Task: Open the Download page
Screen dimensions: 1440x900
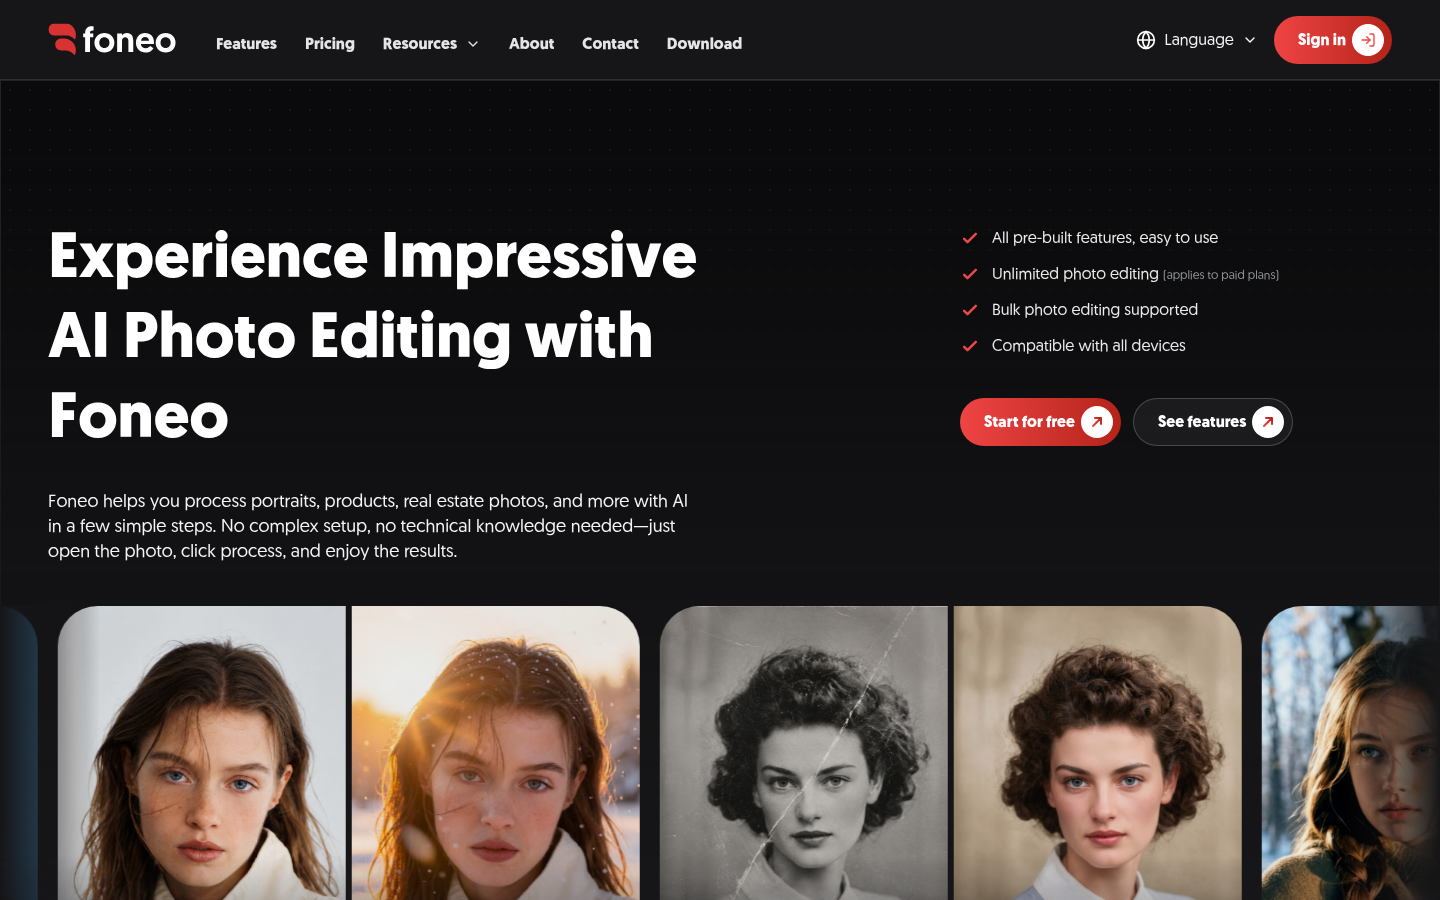Action: 704,43
